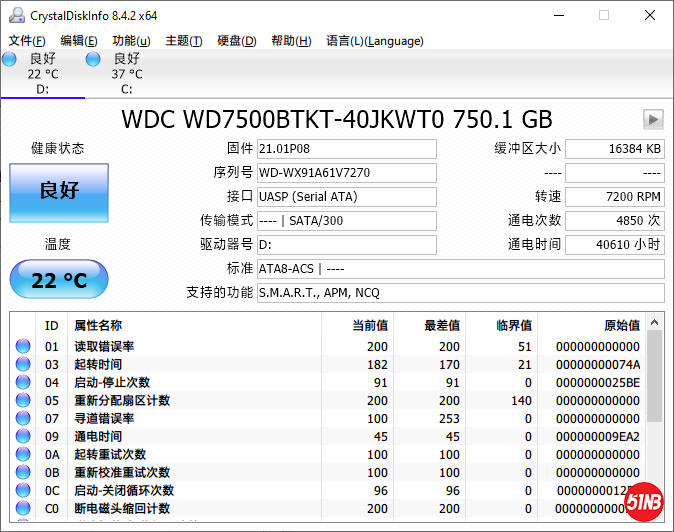Click the serial number field

coord(346,173)
